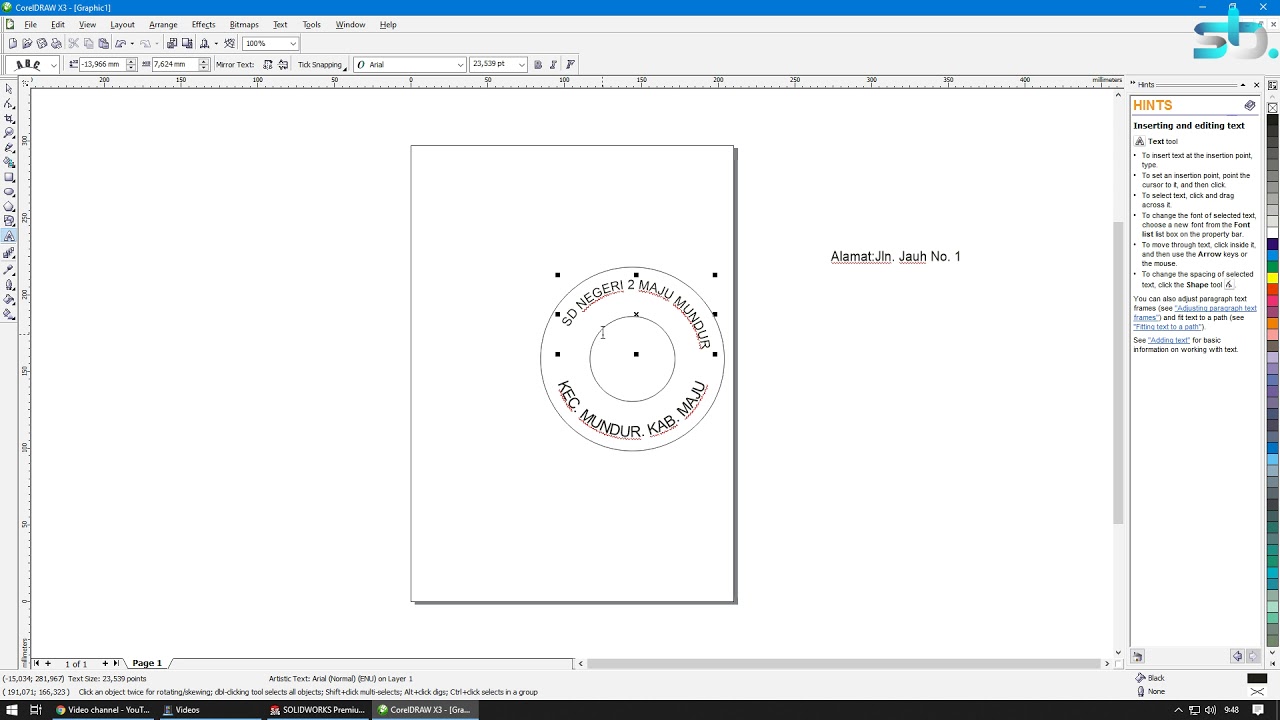Select the Ellipse tool
This screenshot has height=720, width=1280.
pos(9,192)
